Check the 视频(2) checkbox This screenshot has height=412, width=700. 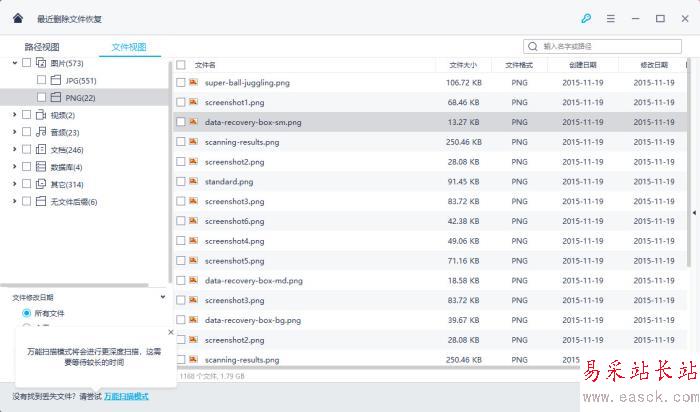click(26, 115)
